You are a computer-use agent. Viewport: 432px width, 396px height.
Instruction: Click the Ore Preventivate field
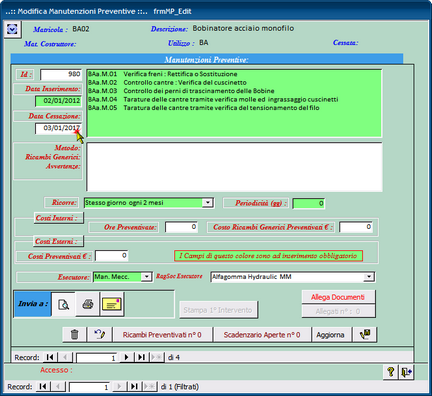point(181,227)
